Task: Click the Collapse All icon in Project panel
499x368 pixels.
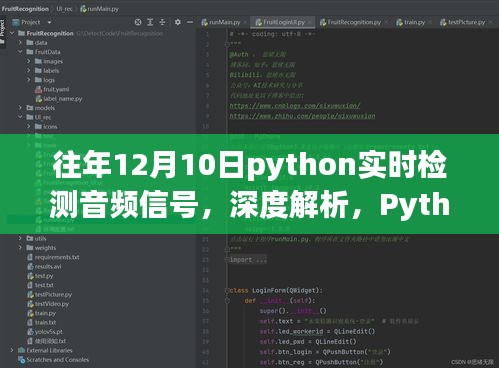Action: [x=162, y=22]
